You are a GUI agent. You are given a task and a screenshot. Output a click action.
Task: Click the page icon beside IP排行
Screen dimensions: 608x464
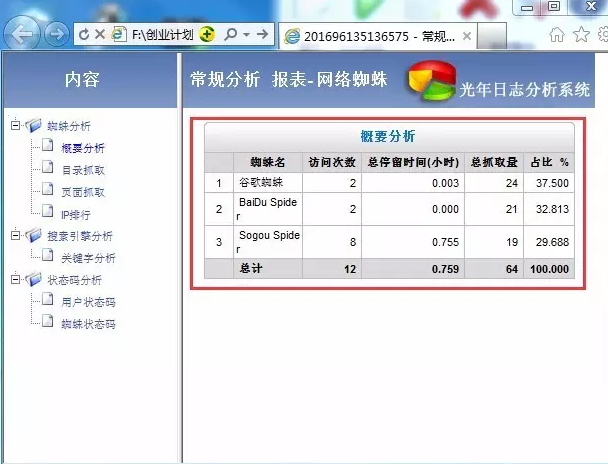(48, 211)
